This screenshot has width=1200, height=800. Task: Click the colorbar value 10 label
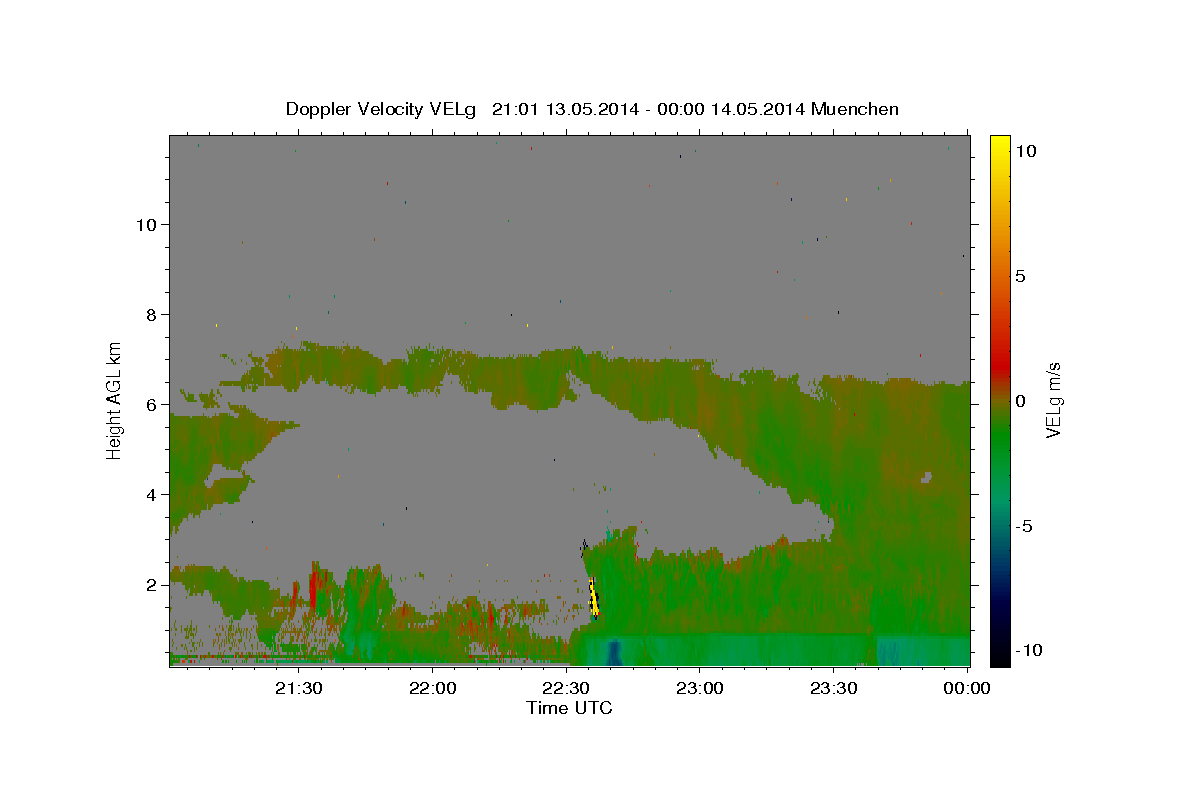click(x=1026, y=150)
